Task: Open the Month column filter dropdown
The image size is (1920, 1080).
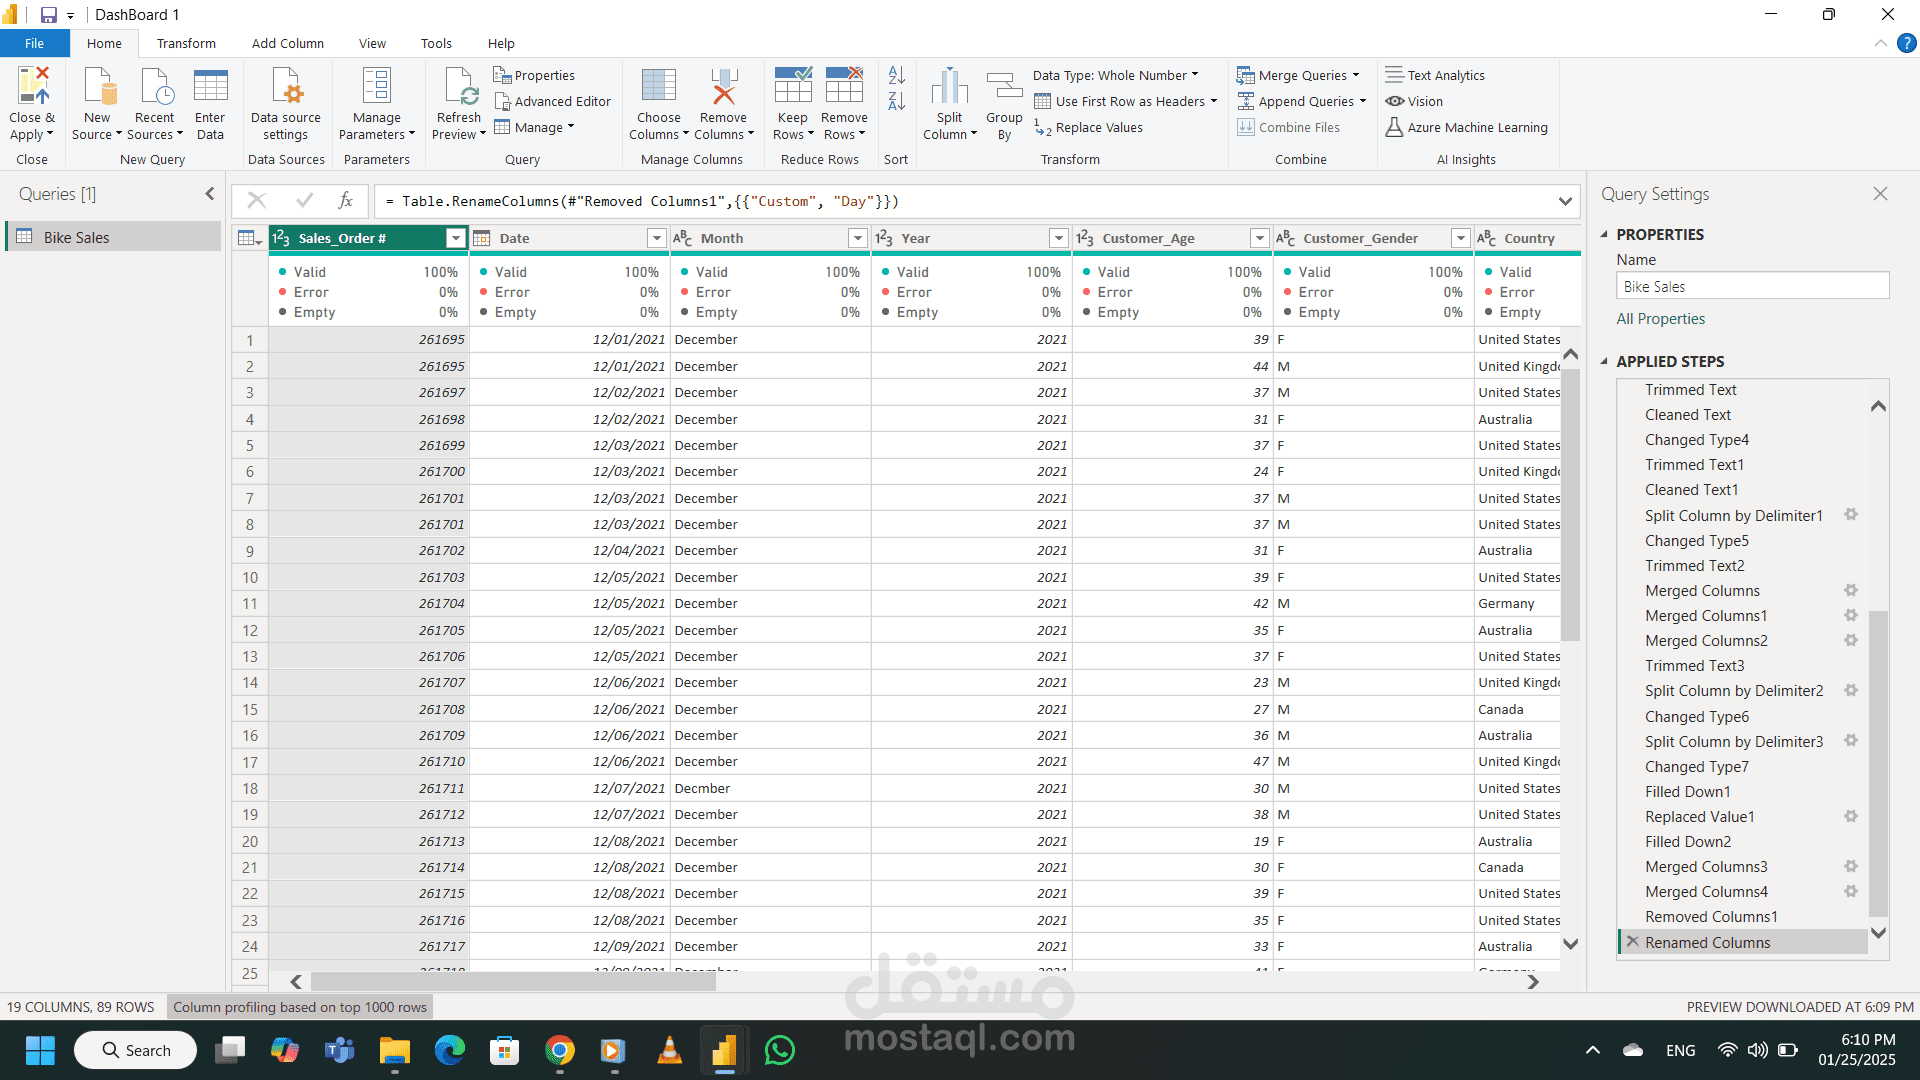Action: (857, 238)
